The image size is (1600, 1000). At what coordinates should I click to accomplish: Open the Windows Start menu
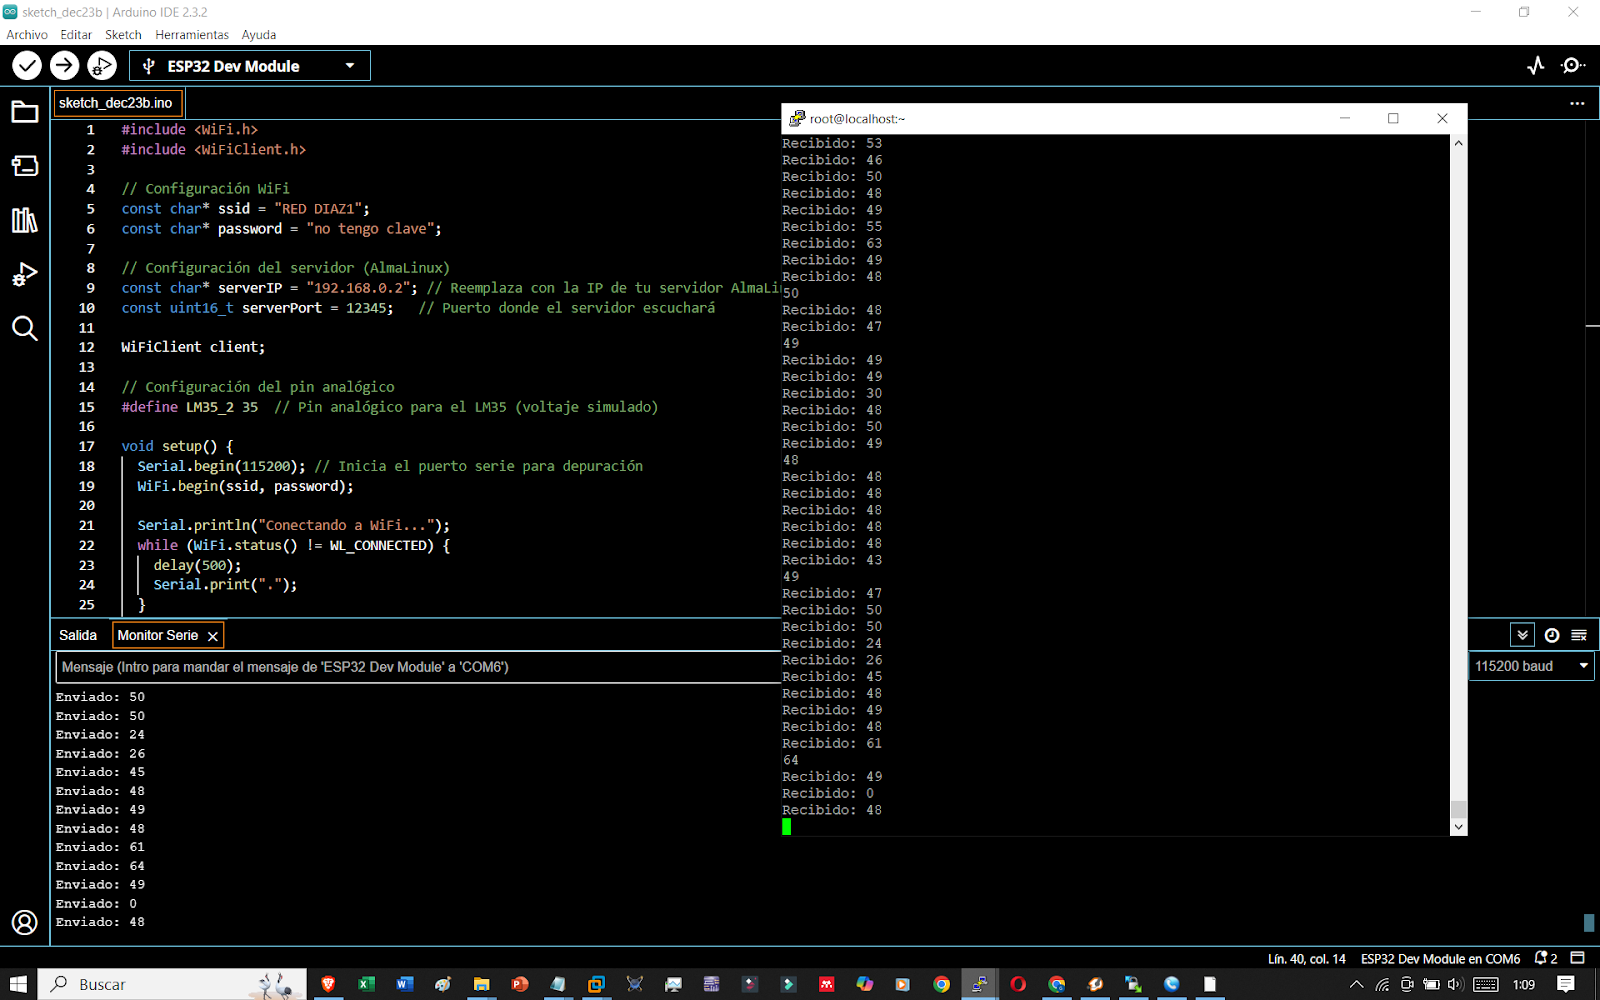(18, 984)
